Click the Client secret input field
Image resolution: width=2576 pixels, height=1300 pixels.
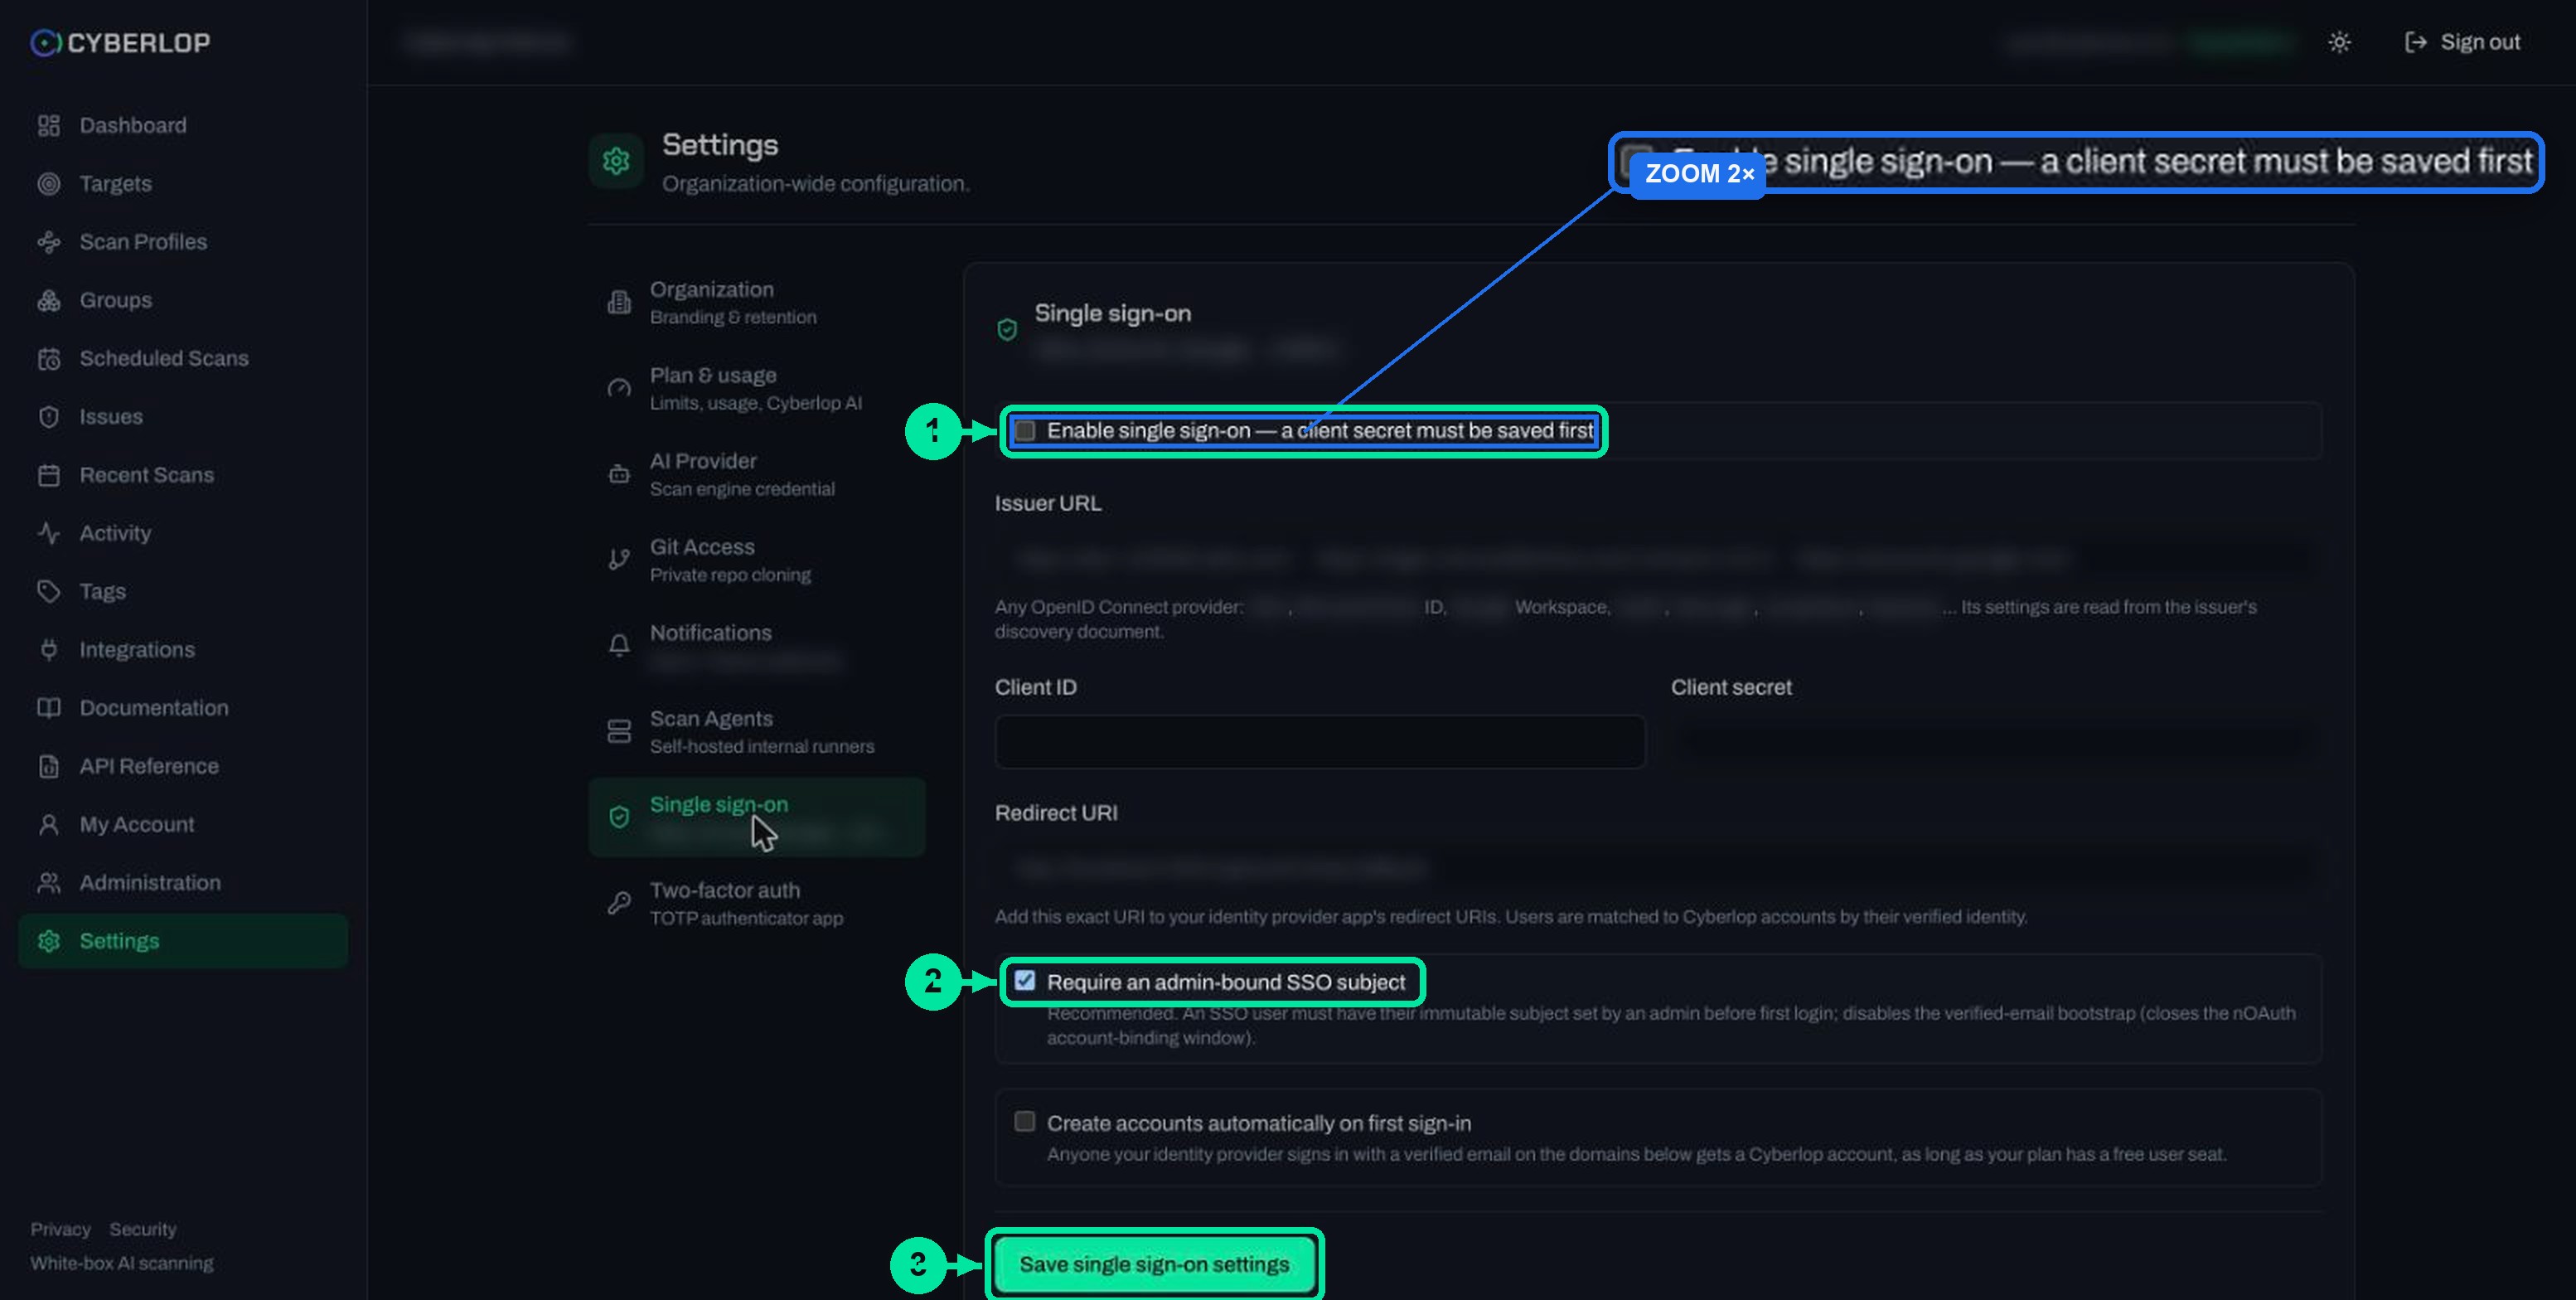pyautogui.click(x=1996, y=741)
